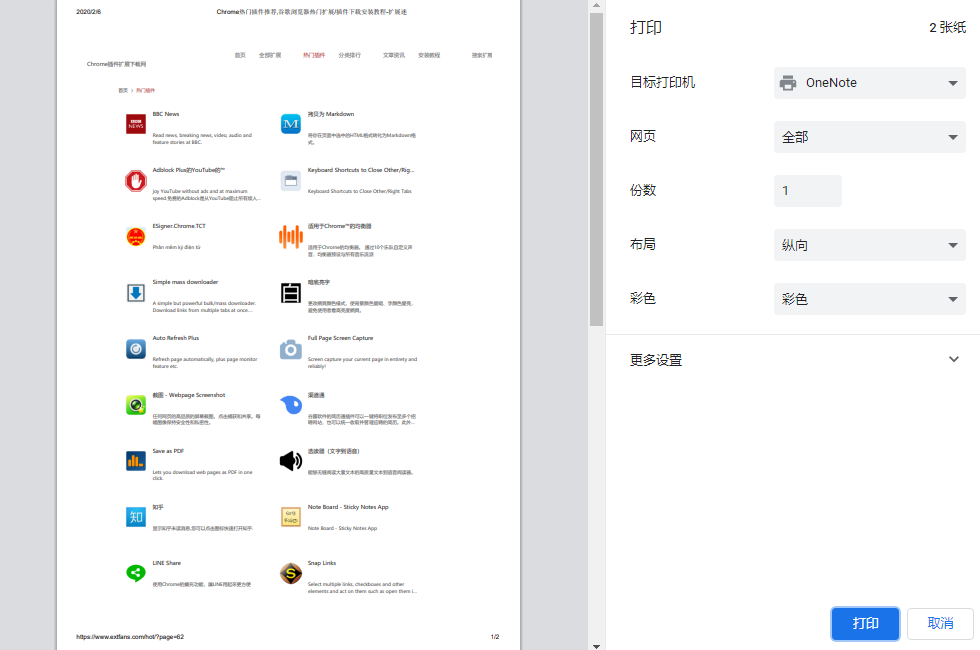The height and width of the screenshot is (650, 980).
Task: Click the preview scrollbar up arrow
Action: pos(596,5)
